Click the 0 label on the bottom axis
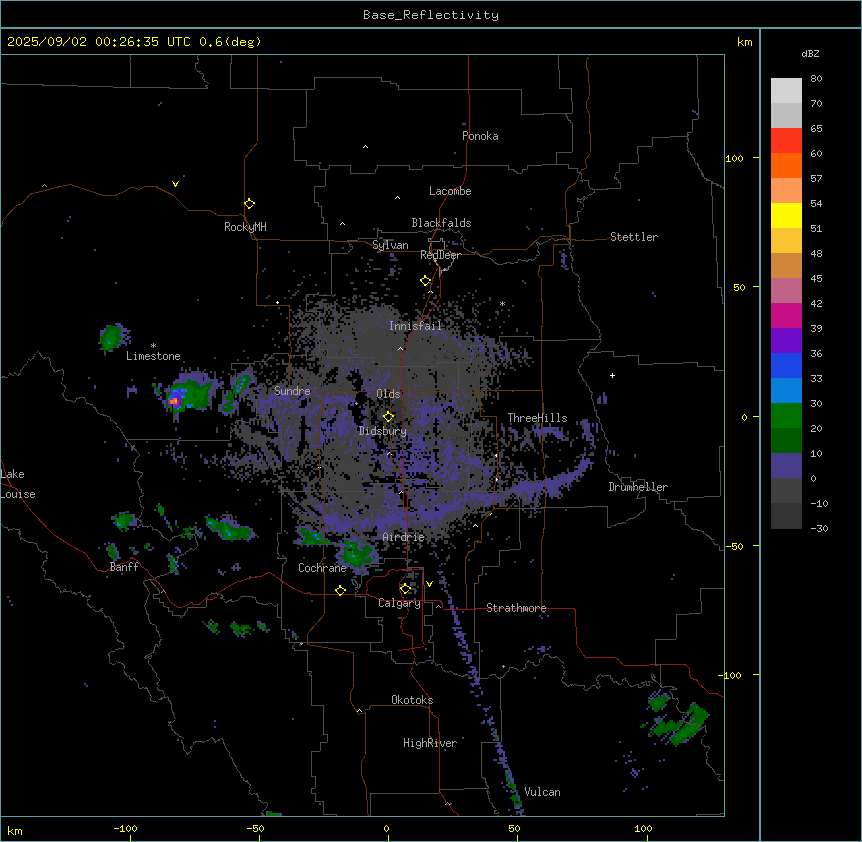The image size is (862, 842). (386, 828)
